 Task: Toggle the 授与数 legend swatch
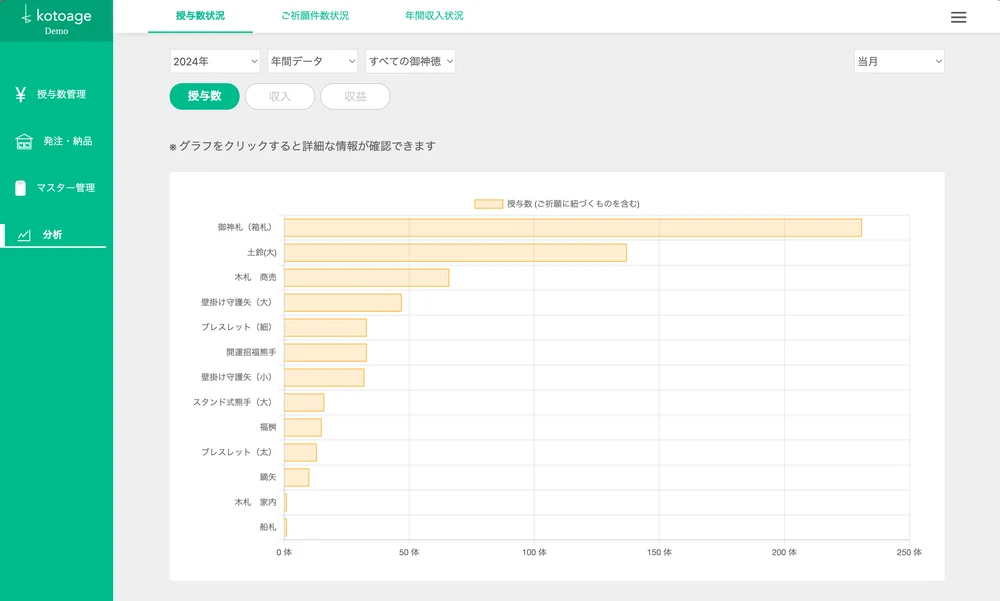click(489, 204)
